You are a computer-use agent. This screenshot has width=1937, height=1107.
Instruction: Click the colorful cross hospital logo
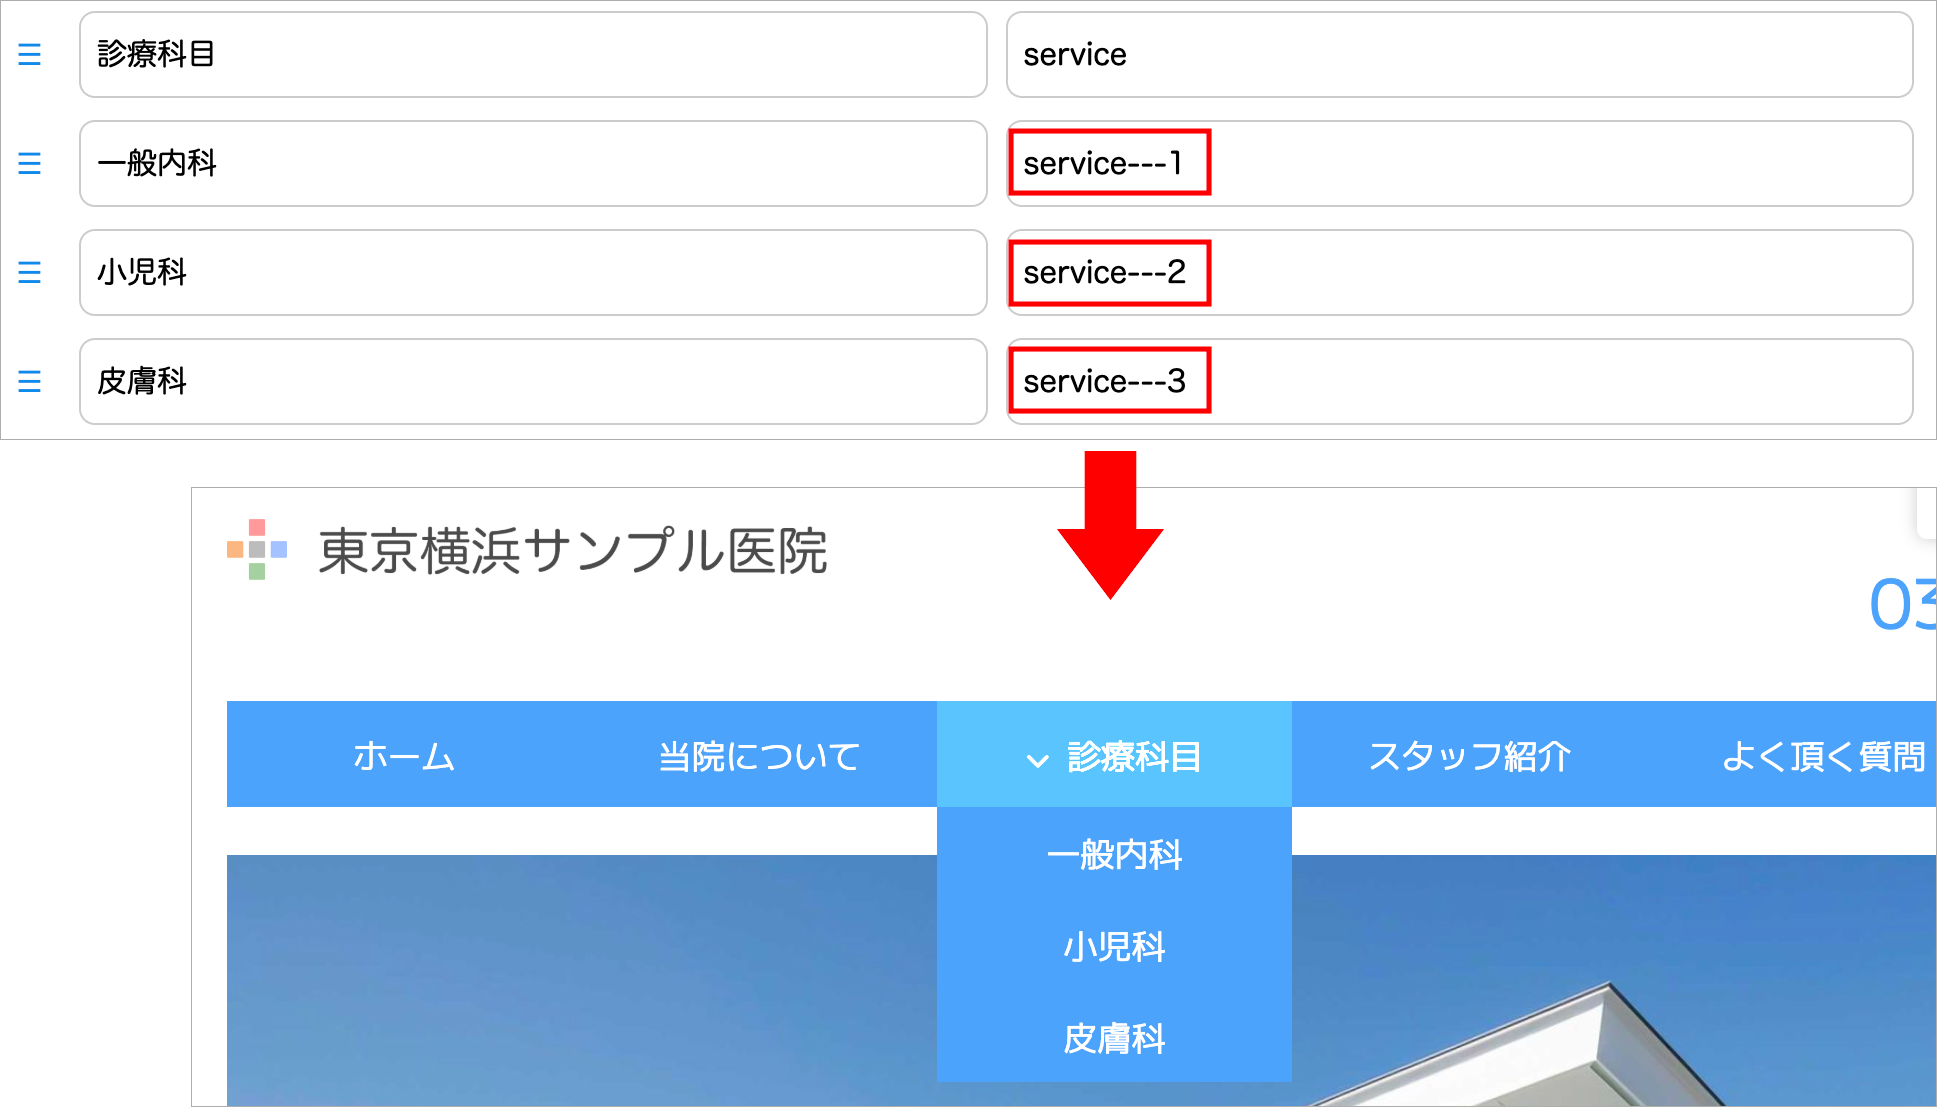pyautogui.click(x=257, y=549)
